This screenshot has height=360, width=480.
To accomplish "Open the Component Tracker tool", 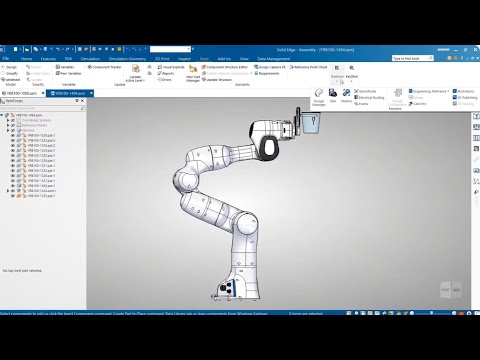I will click(x=105, y=67).
